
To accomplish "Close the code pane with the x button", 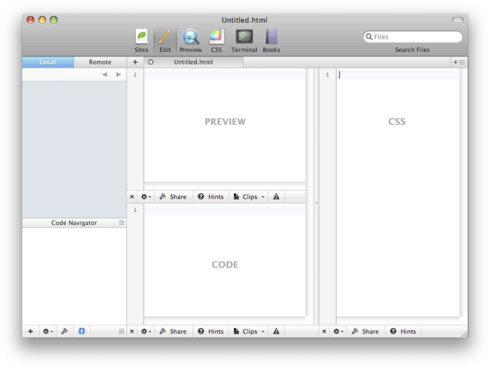I will pyautogui.click(x=132, y=331).
